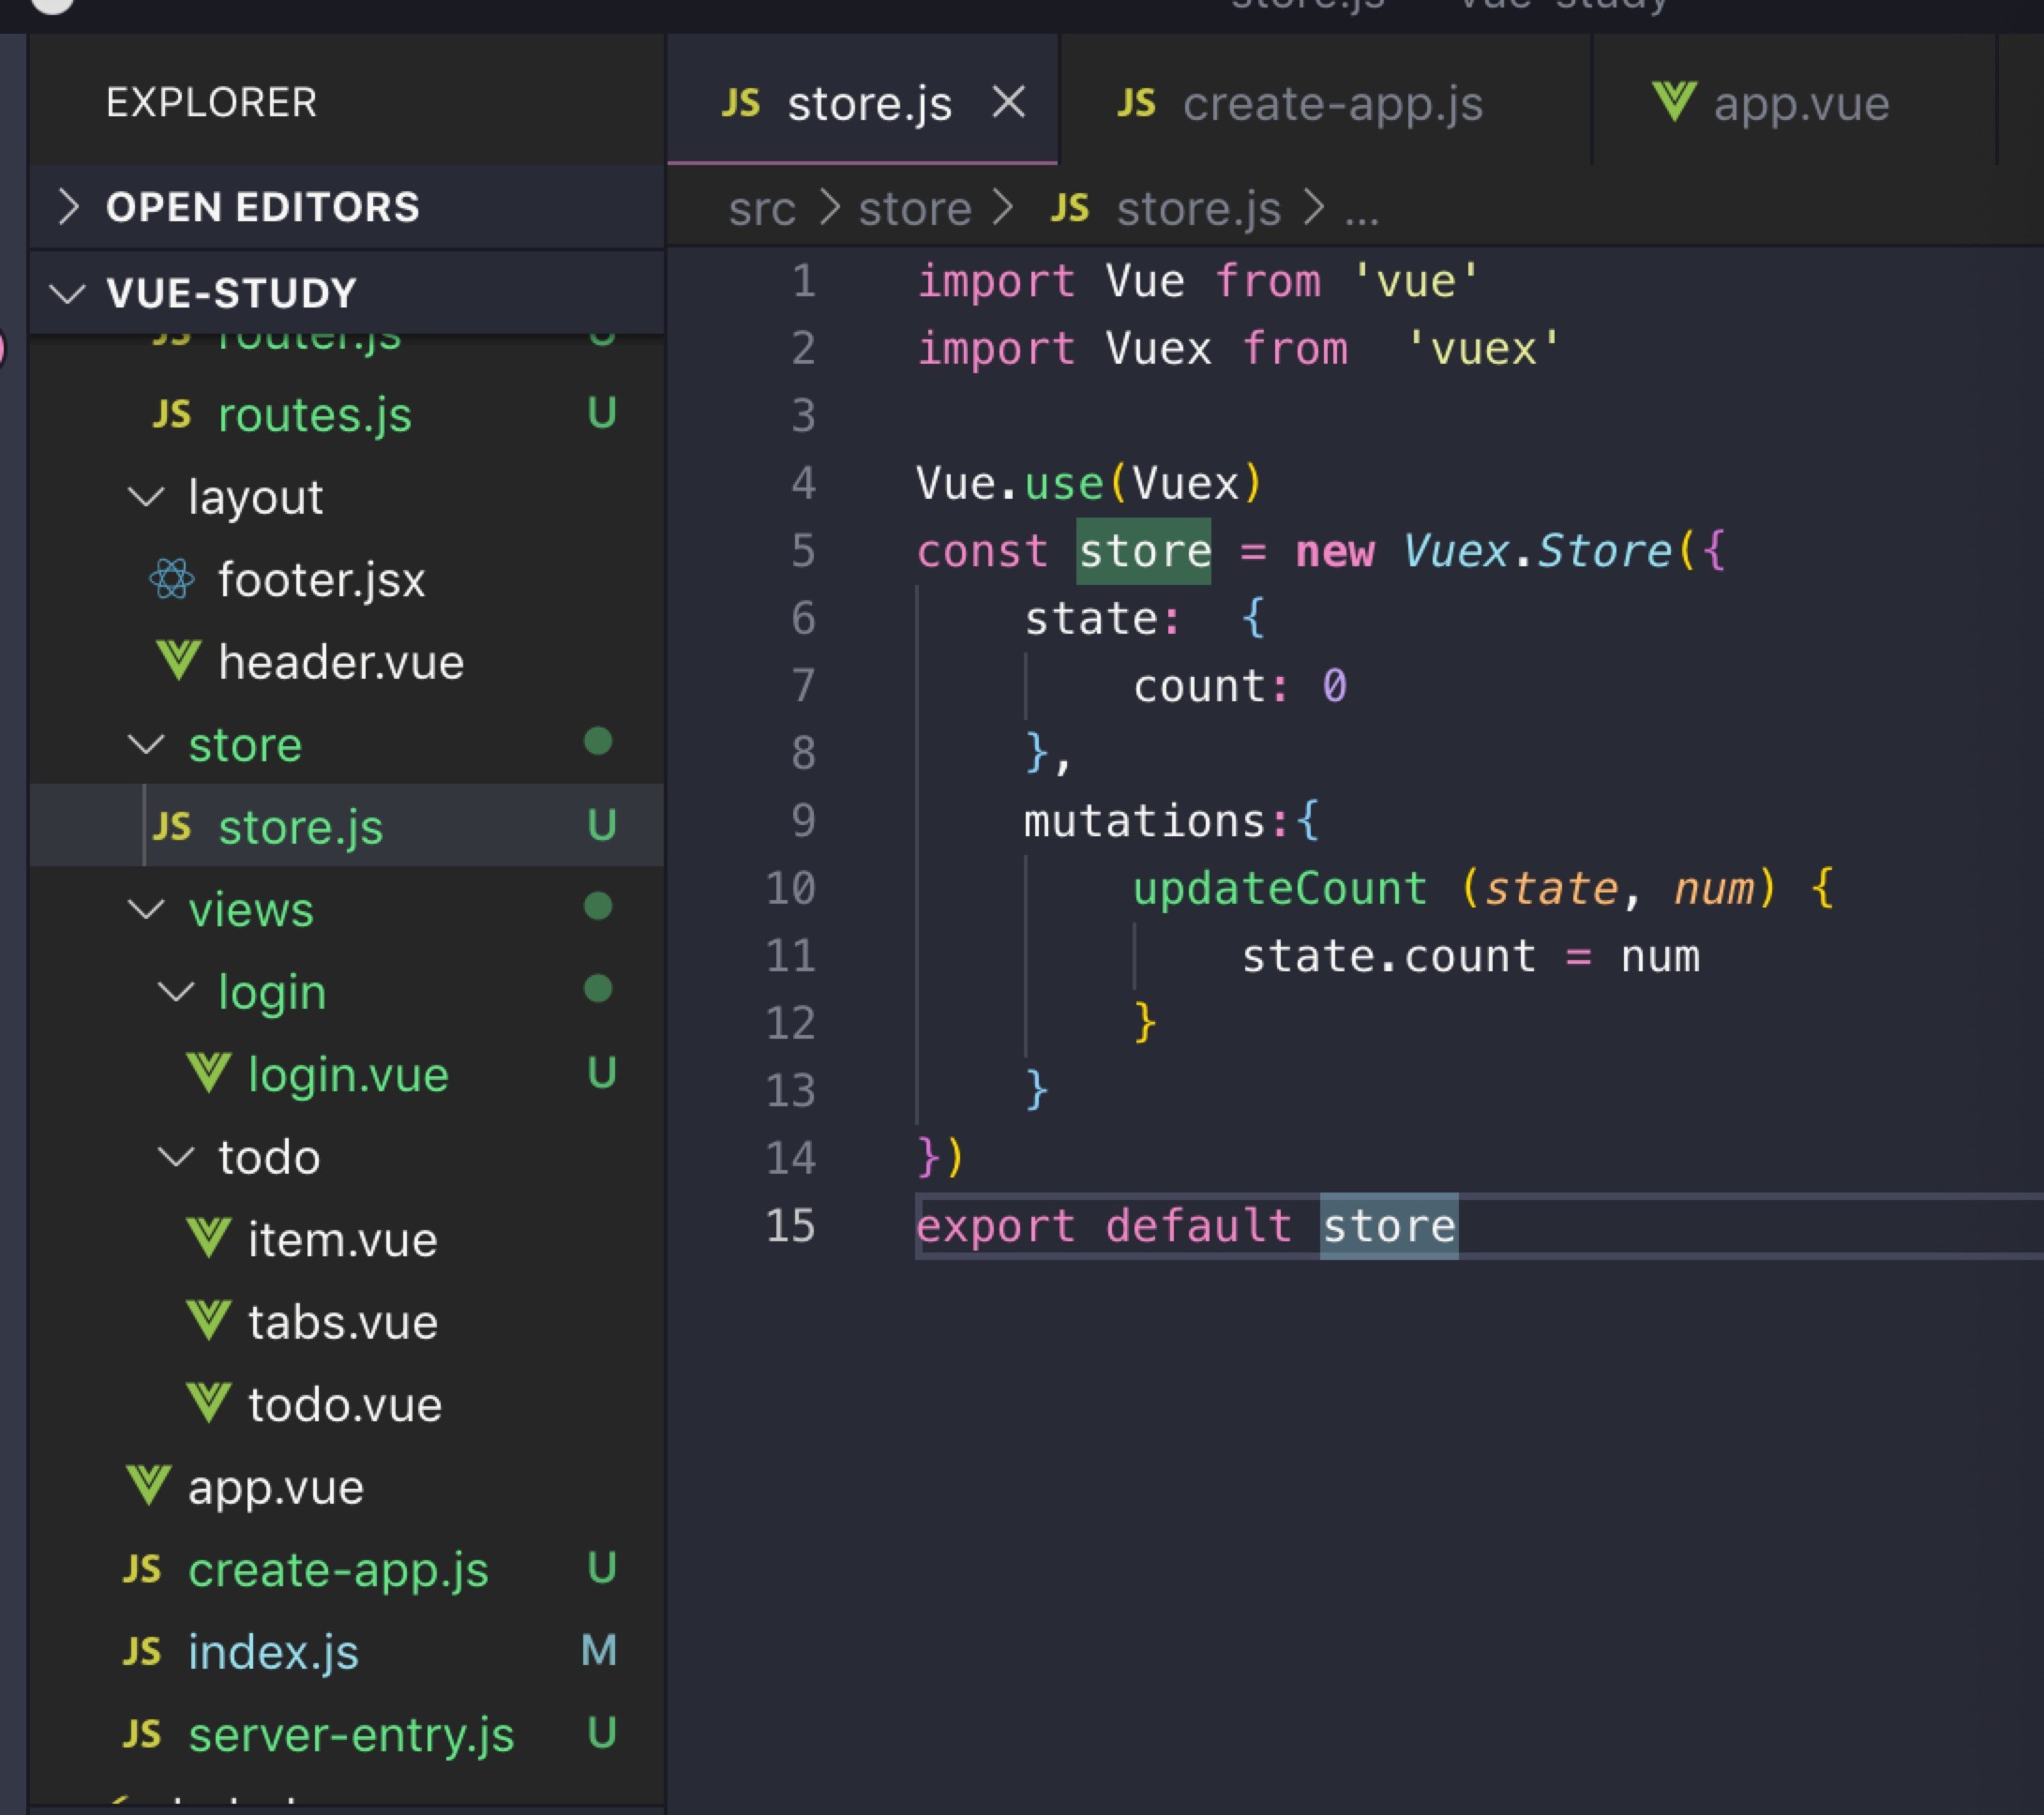The width and height of the screenshot is (2044, 1815).
Task: Click line number 5 in the gutter
Action: click(x=803, y=551)
